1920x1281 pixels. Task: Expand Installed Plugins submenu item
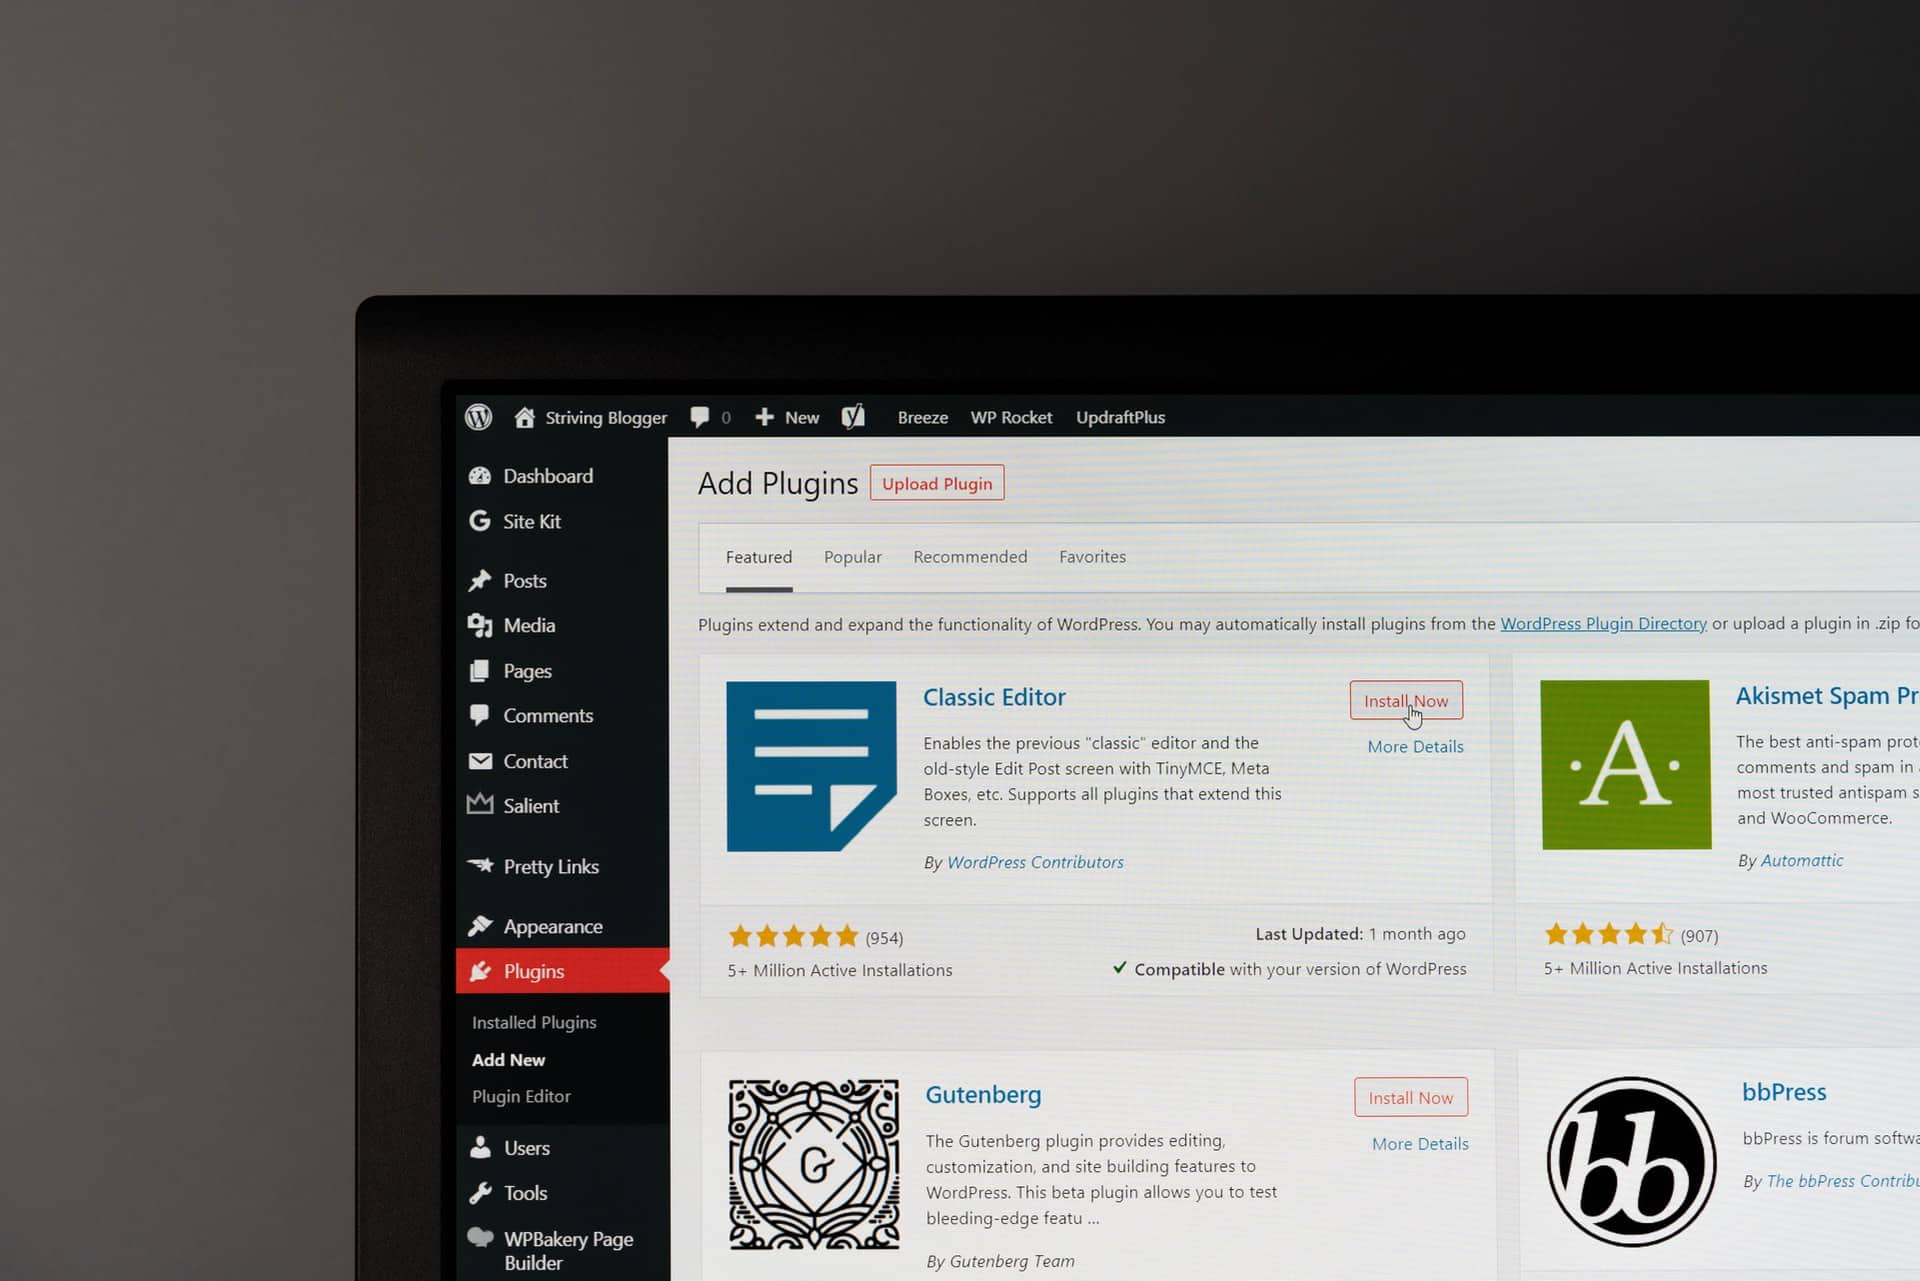coord(533,1021)
